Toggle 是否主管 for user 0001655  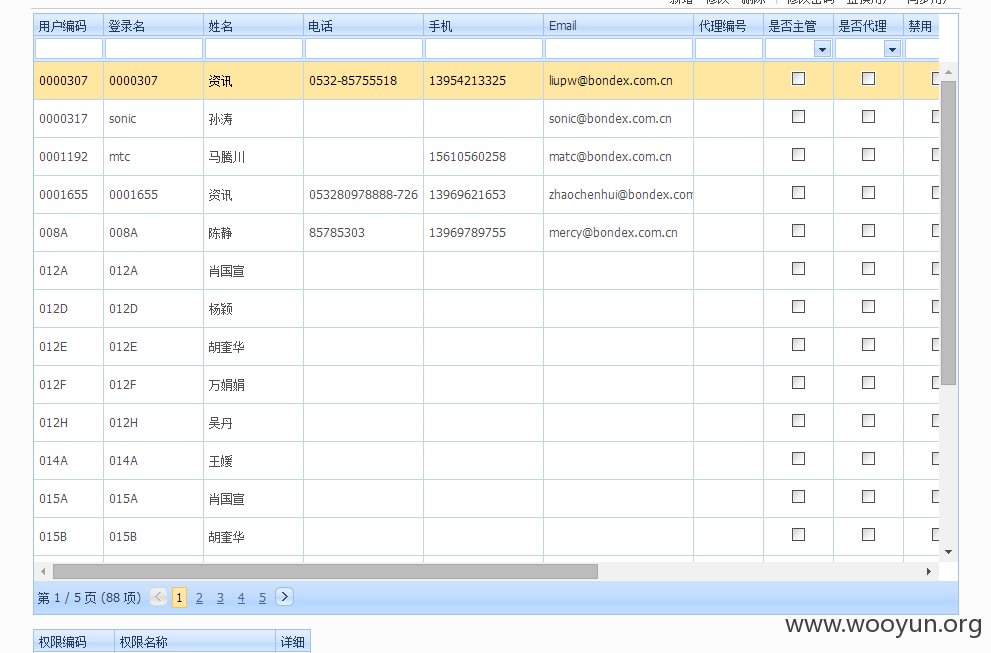(x=798, y=192)
